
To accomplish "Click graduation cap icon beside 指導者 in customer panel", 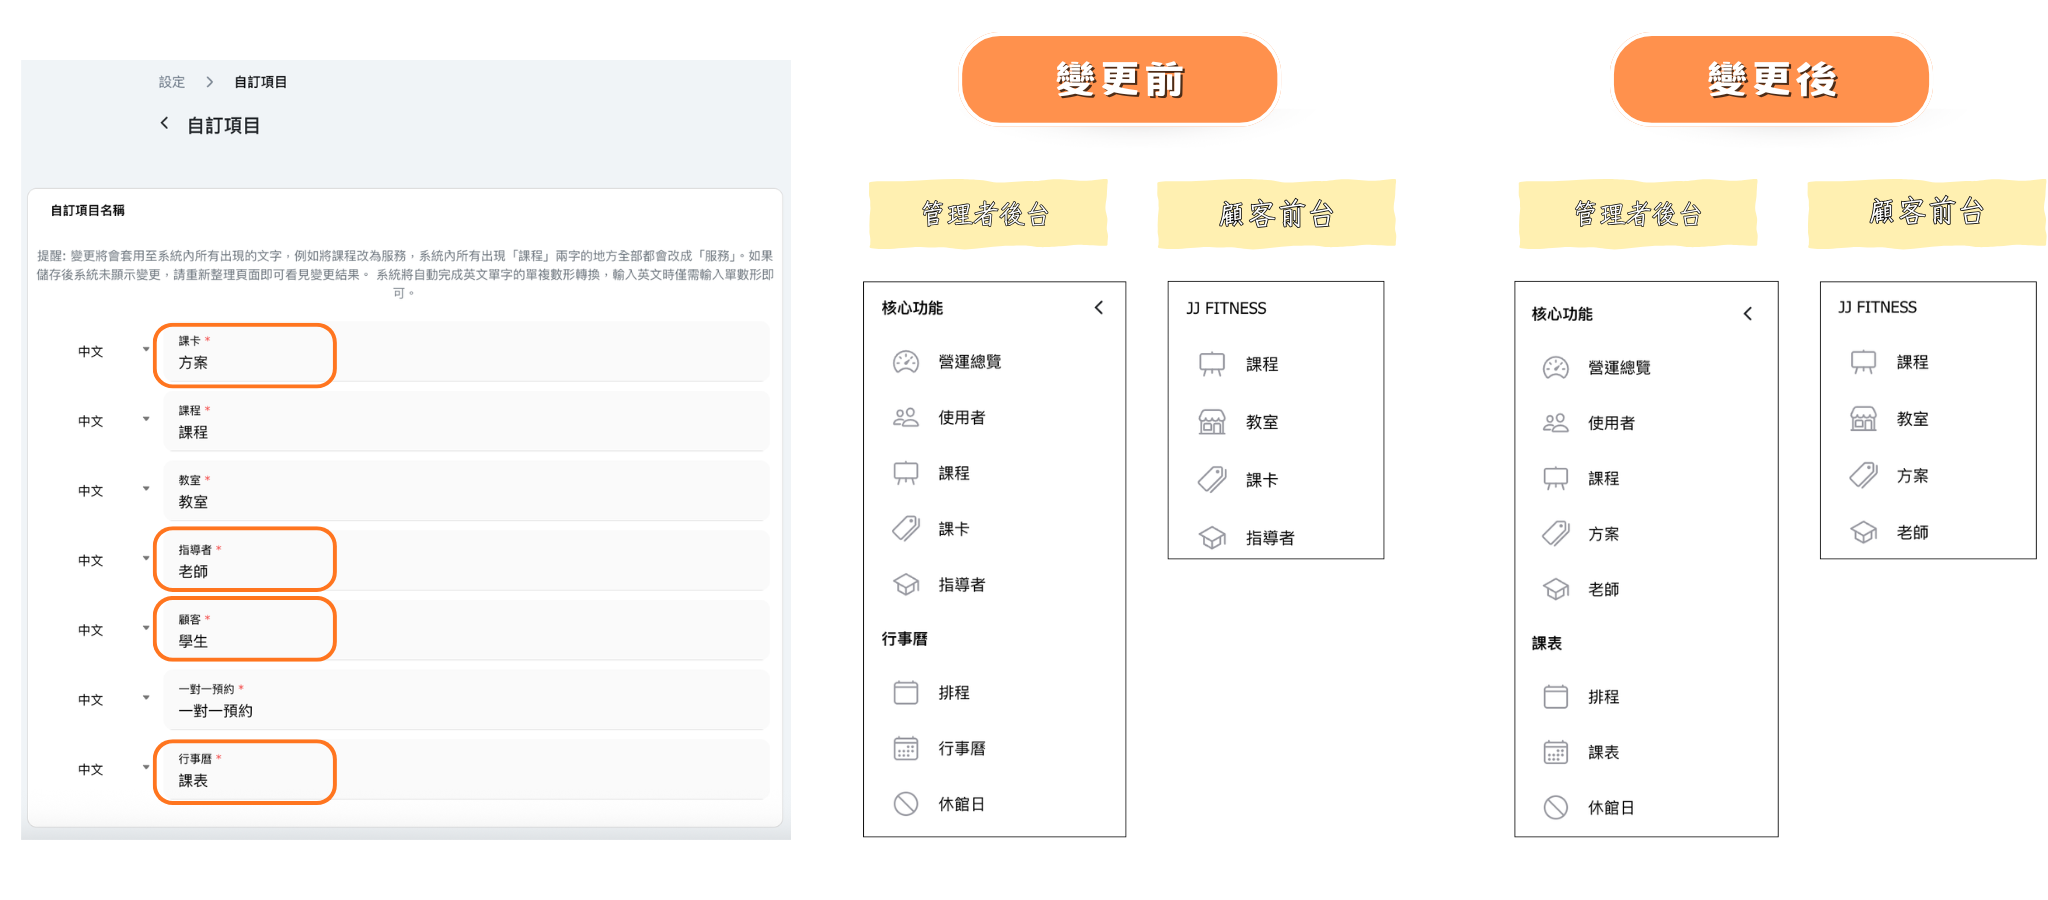I will [x=1212, y=538].
